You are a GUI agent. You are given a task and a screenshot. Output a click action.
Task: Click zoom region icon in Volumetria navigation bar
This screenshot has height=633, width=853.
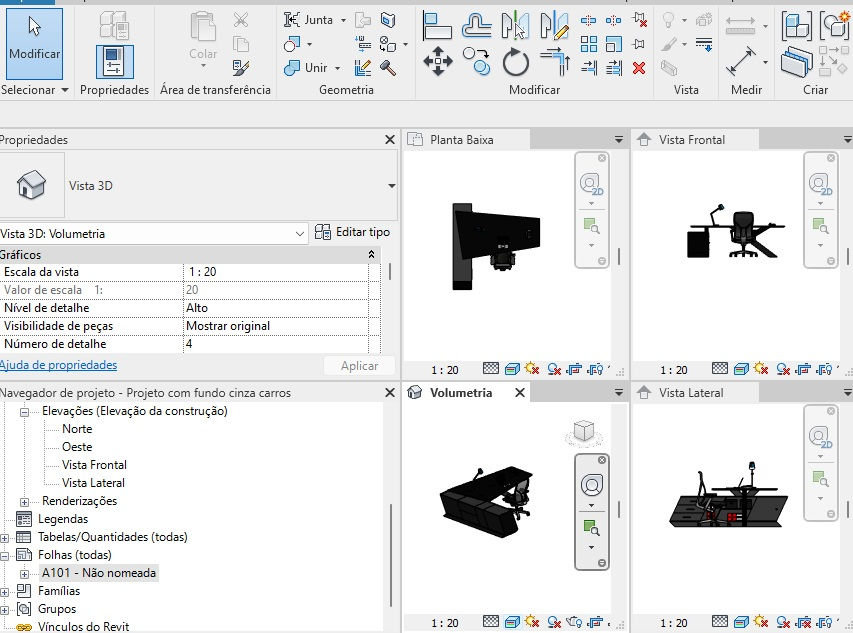coord(591,527)
